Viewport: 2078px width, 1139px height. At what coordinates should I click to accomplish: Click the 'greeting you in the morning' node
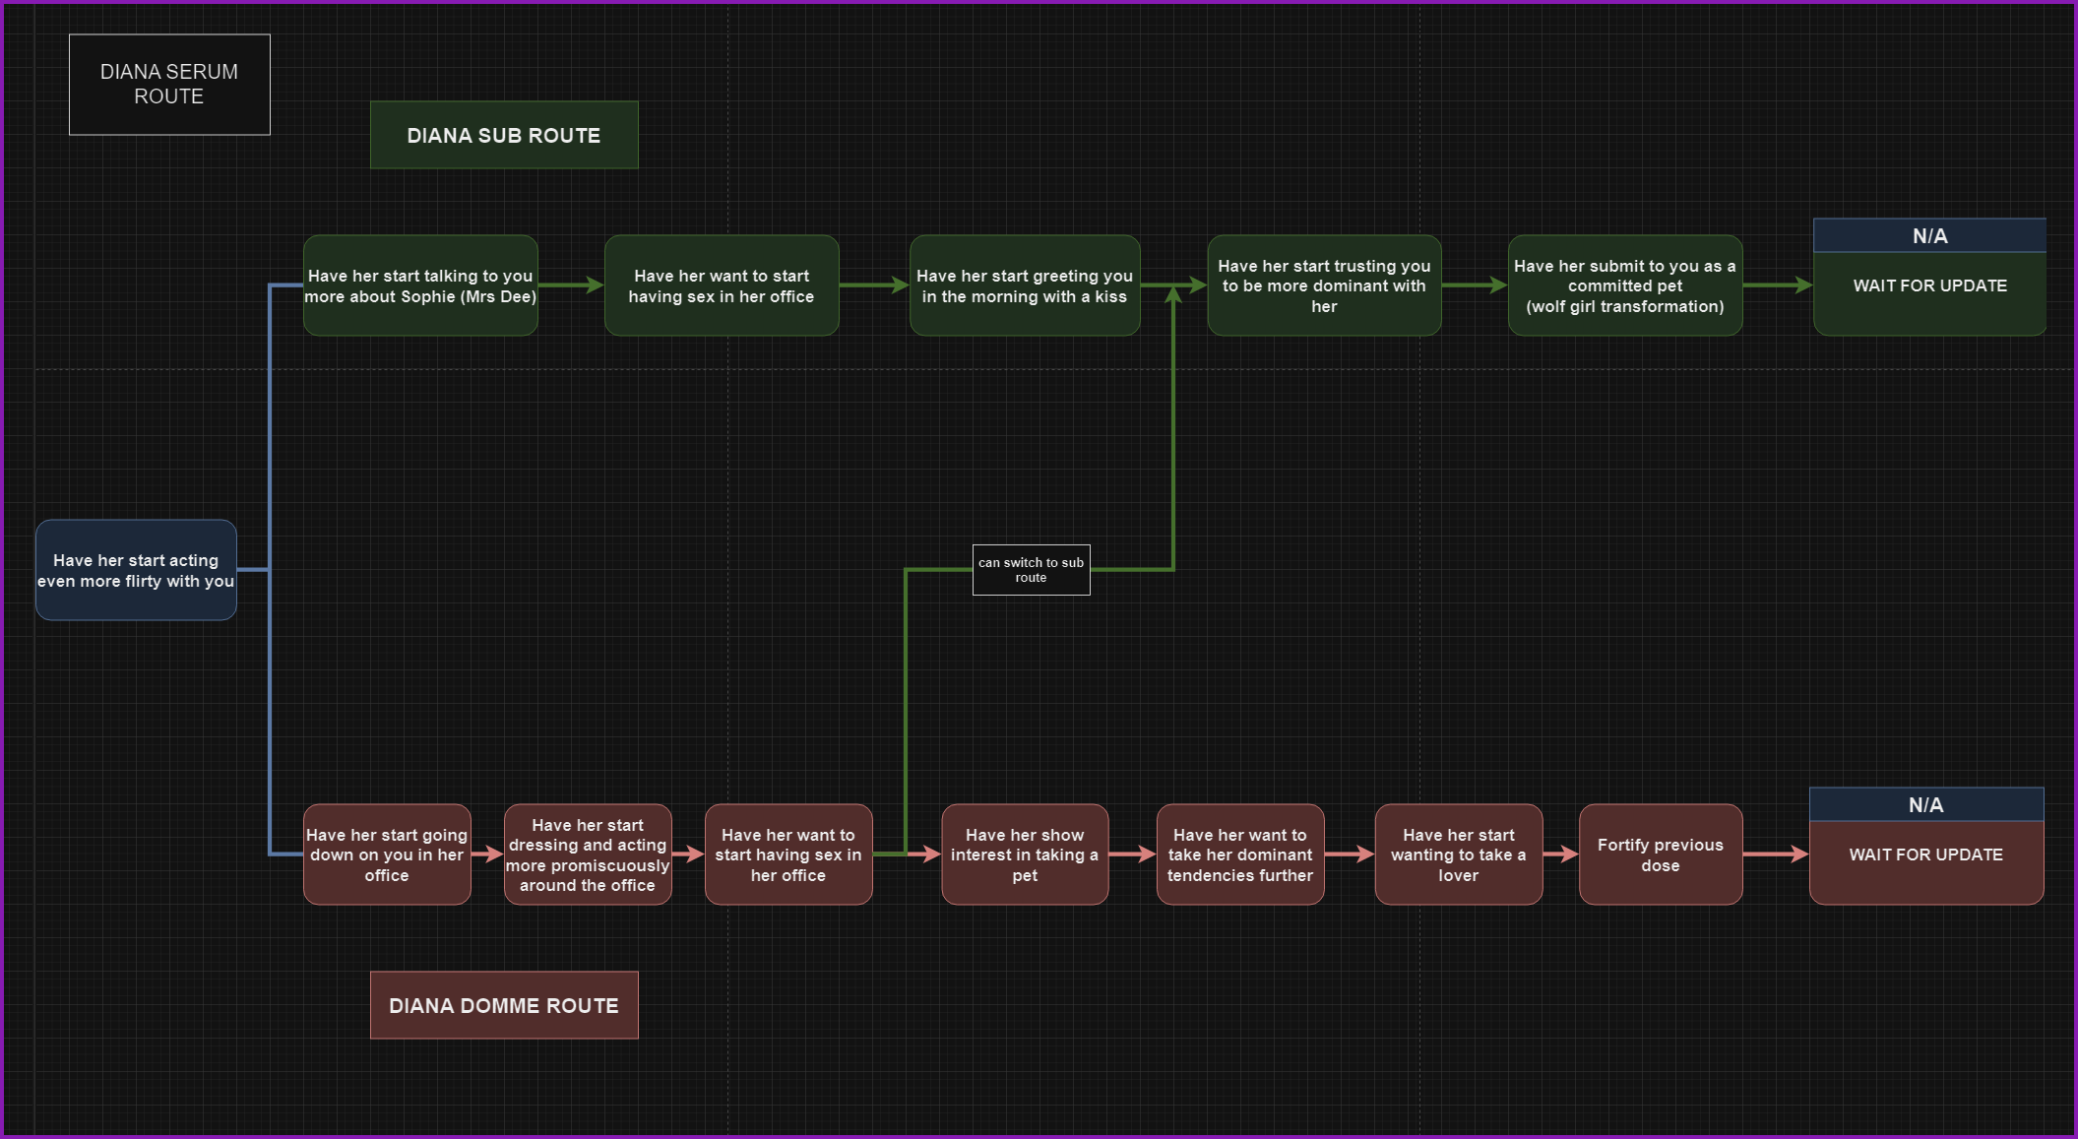pyautogui.click(x=1024, y=286)
